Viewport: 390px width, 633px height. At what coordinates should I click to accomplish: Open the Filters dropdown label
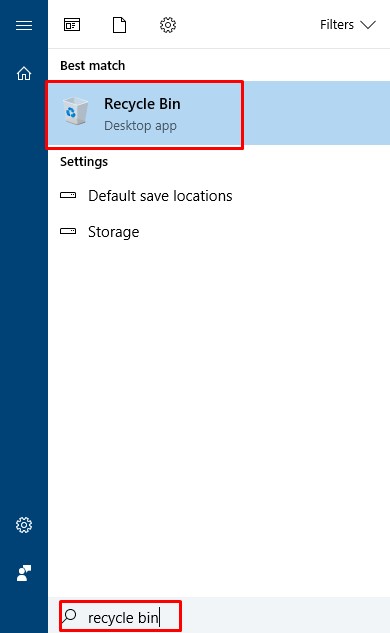(337, 25)
